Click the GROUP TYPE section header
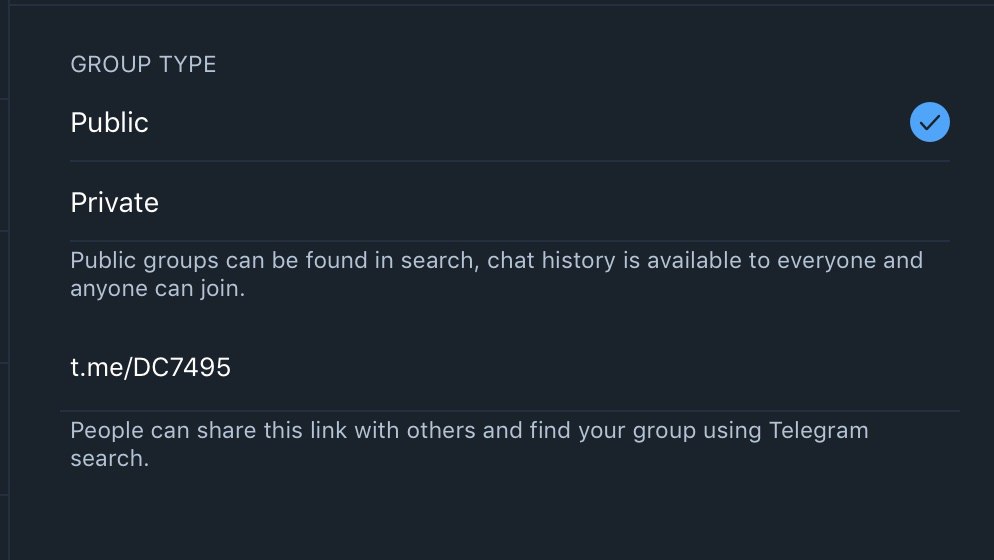This screenshot has width=994, height=560. click(143, 64)
